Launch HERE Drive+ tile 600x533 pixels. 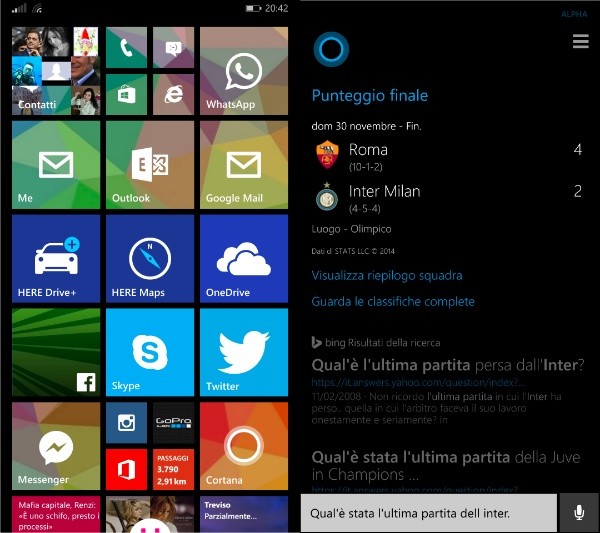pyautogui.click(x=56, y=259)
